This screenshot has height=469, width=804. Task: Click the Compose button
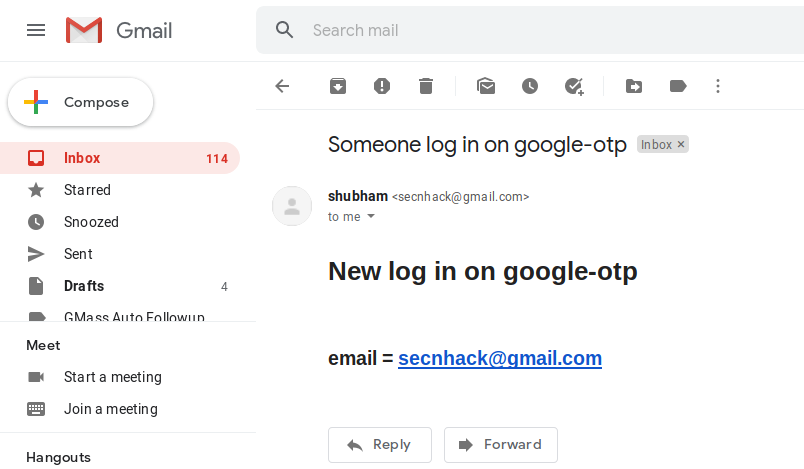coord(81,102)
